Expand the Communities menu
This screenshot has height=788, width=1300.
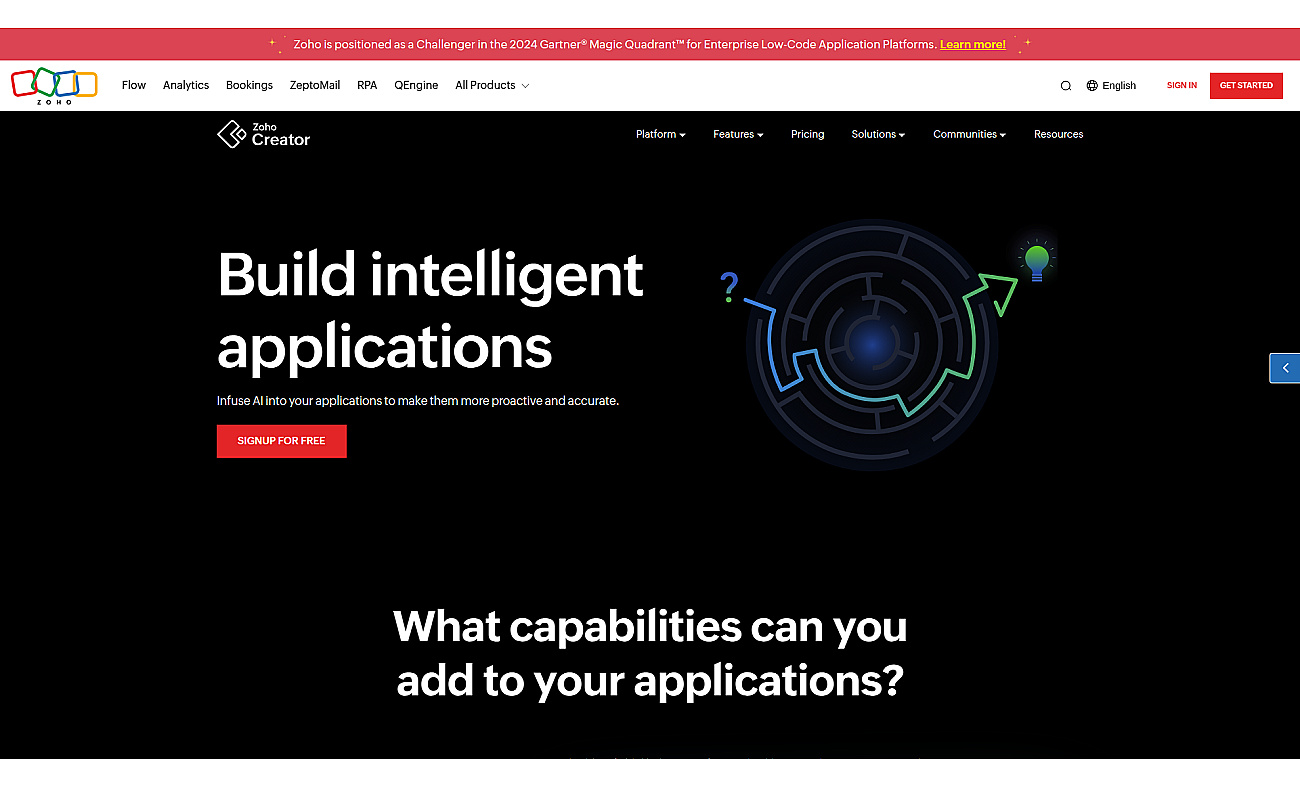(x=969, y=134)
